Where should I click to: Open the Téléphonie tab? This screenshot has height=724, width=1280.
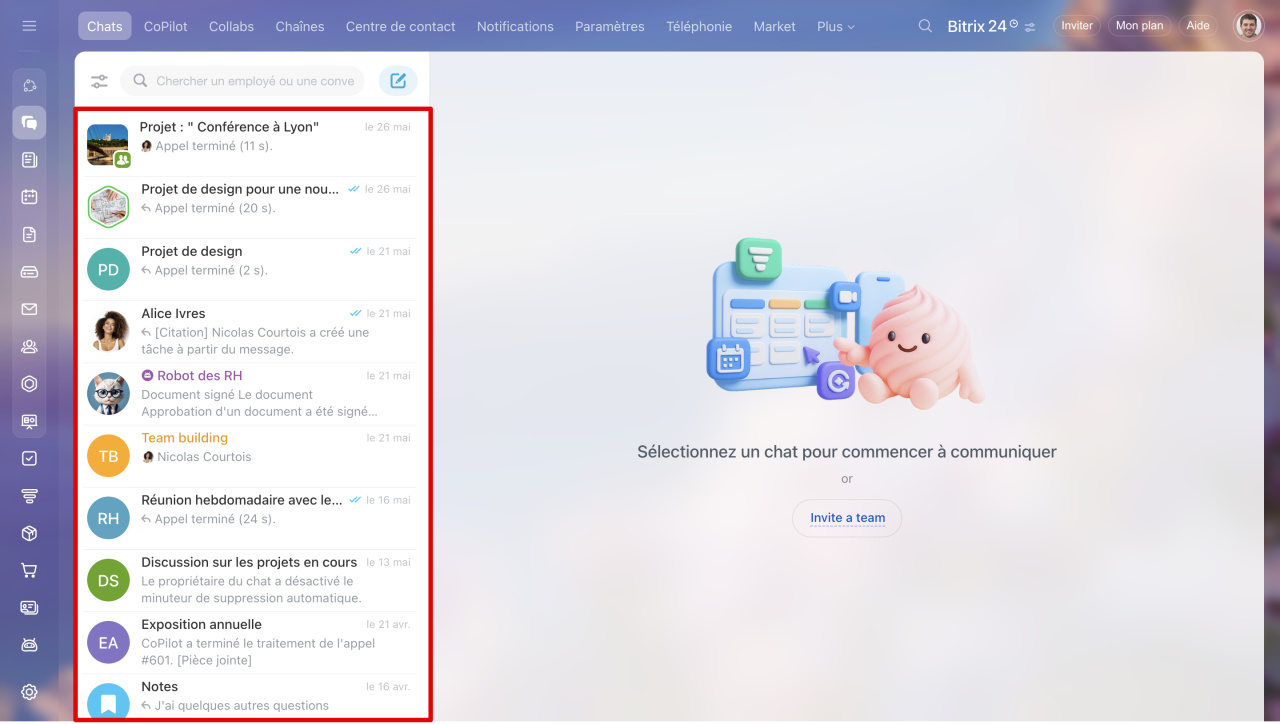click(x=699, y=26)
